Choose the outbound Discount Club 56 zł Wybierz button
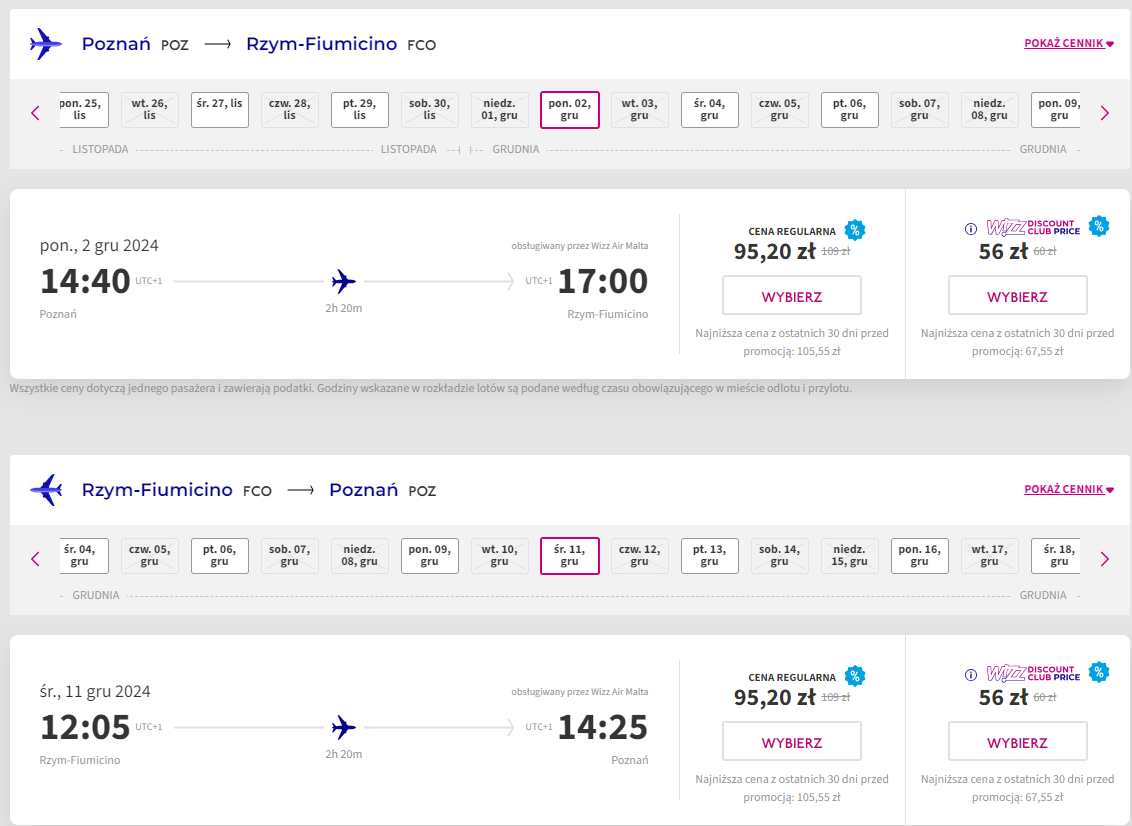This screenshot has width=1132, height=826. pyautogui.click(x=1017, y=295)
